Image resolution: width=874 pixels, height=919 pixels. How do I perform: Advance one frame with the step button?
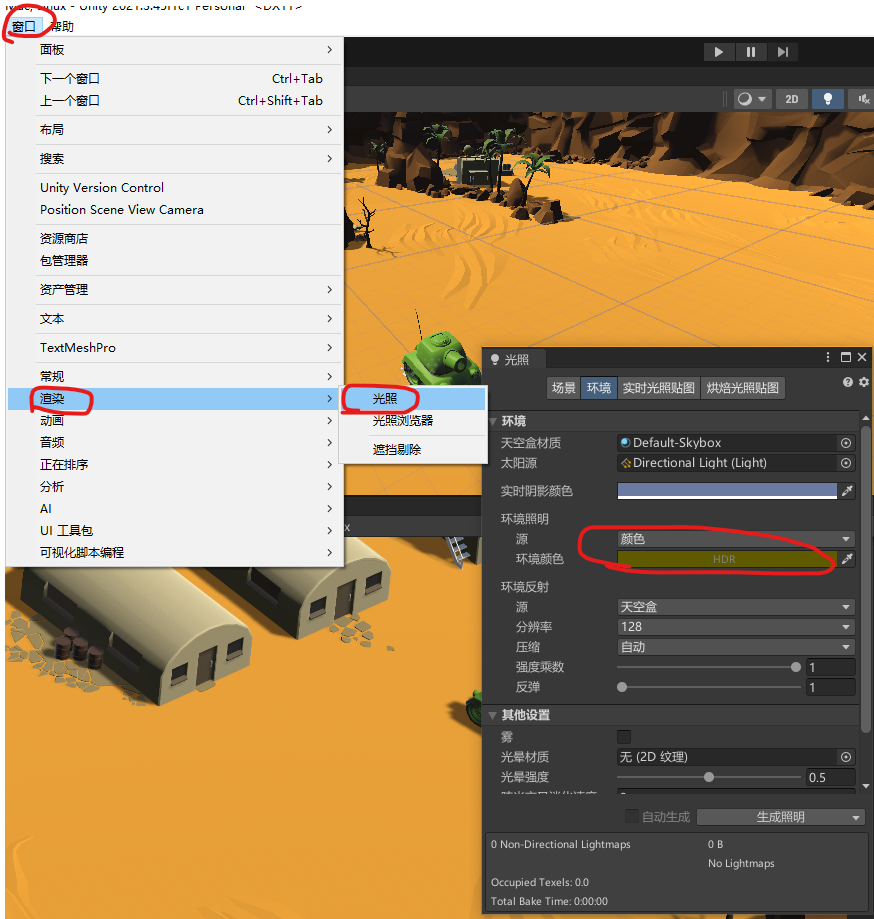pyautogui.click(x=783, y=52)
